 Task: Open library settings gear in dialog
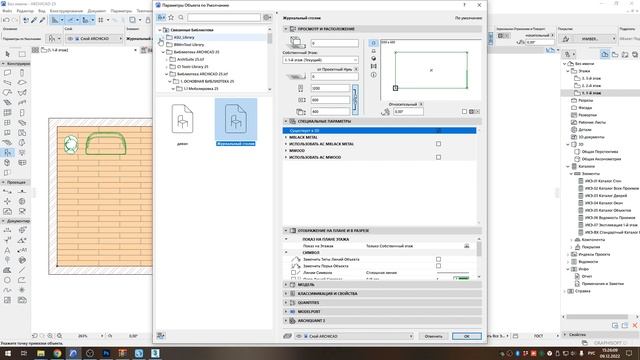point(267,18)
